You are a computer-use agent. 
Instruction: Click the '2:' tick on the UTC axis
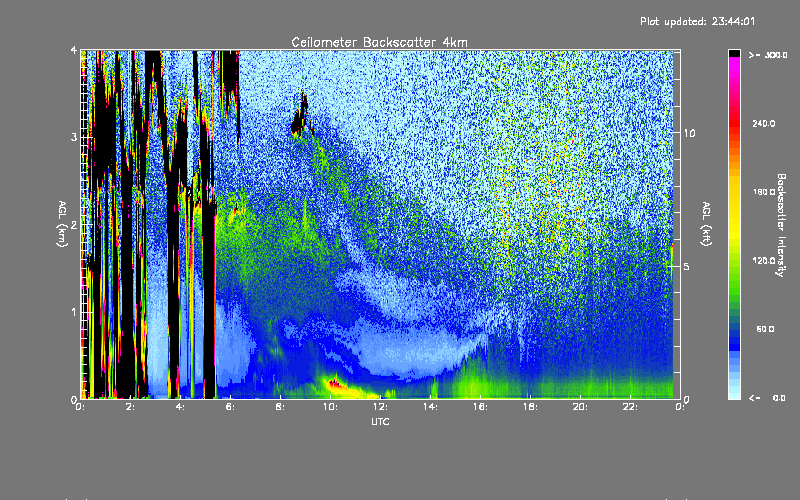(x=130, y=407)
